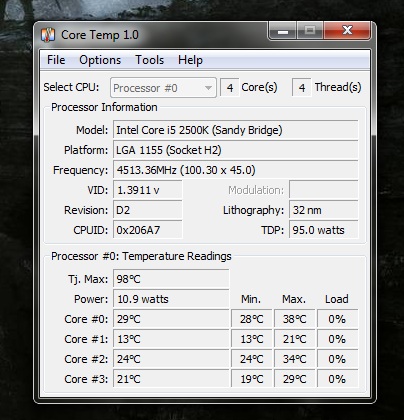Maximize the Core Temp window
This screenshot has height=420, width=404.
310,31
